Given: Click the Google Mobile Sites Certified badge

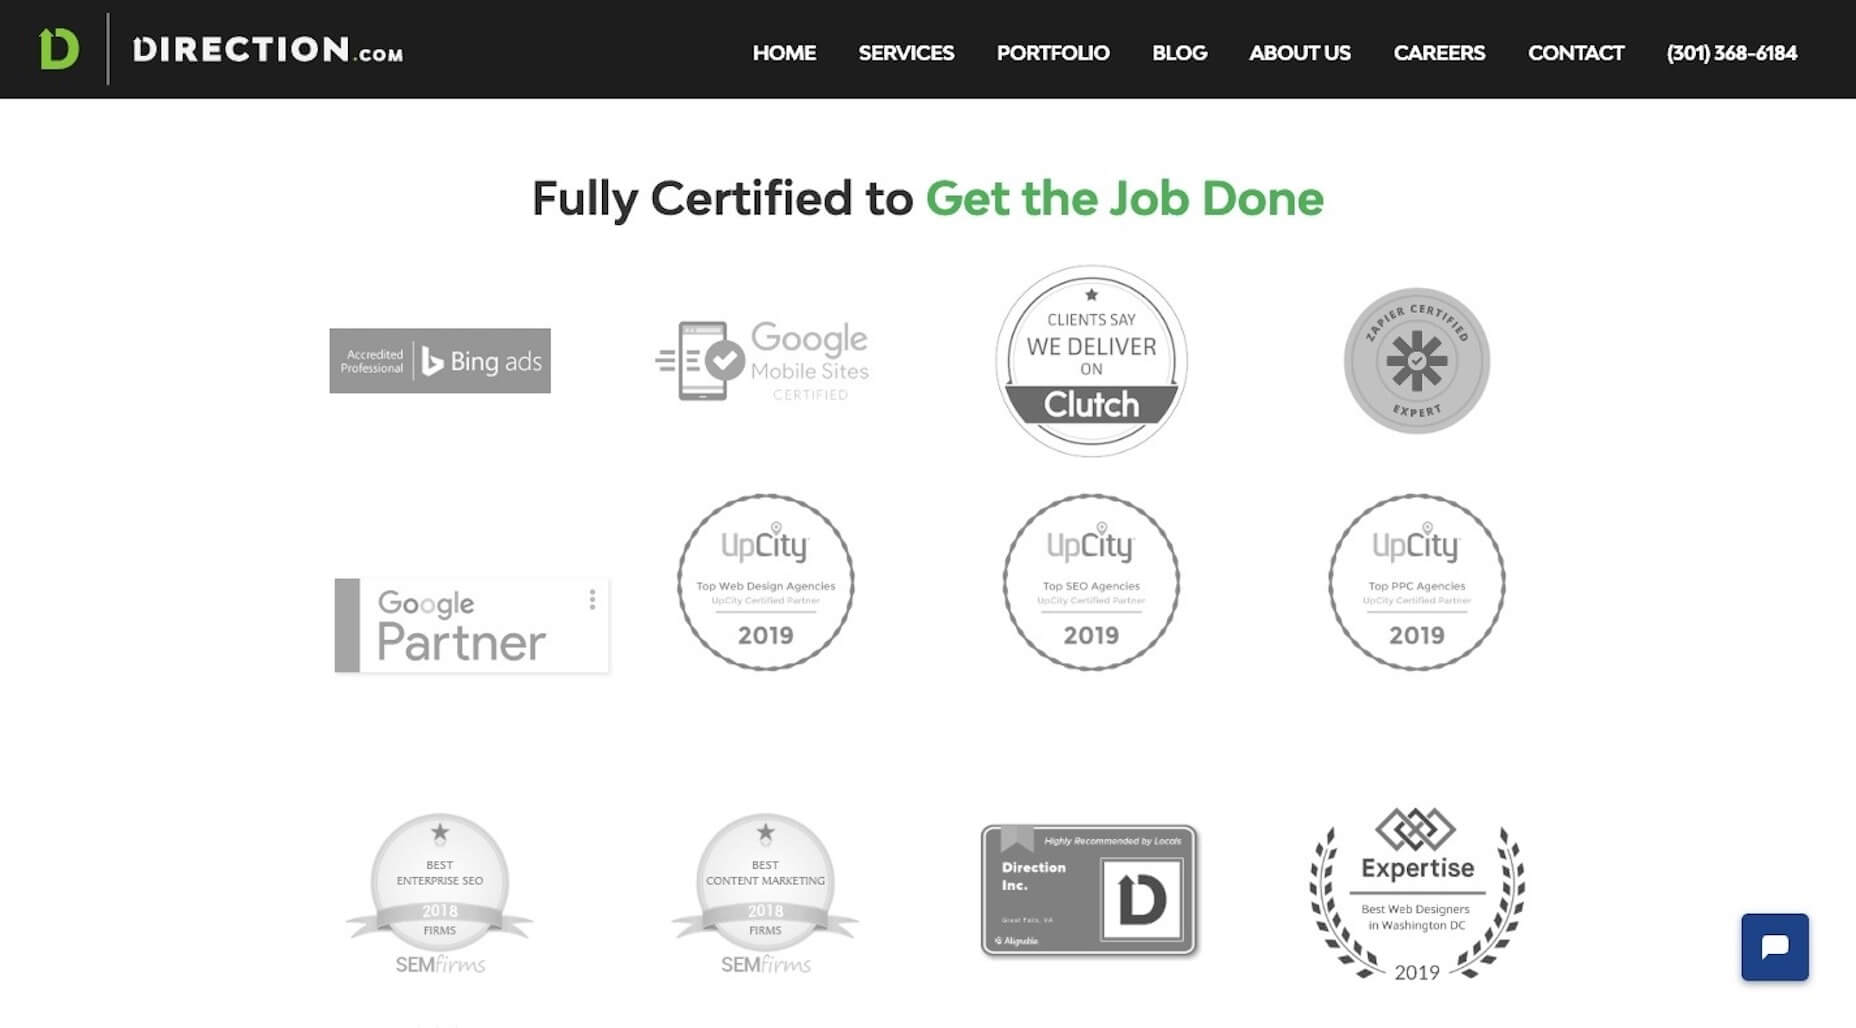Looking at the screenshot, I should point(763,361).
